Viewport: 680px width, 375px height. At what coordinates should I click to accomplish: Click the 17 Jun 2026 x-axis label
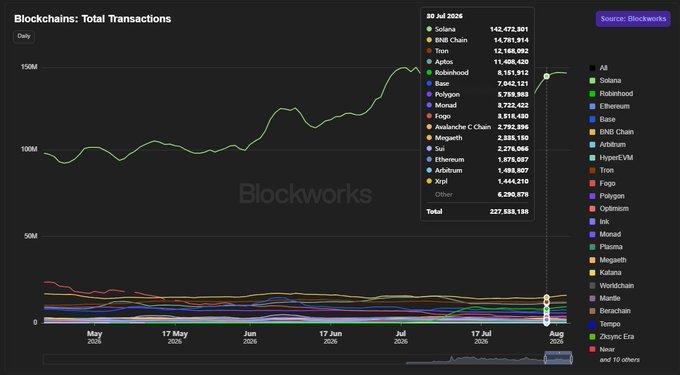[330, 337]
